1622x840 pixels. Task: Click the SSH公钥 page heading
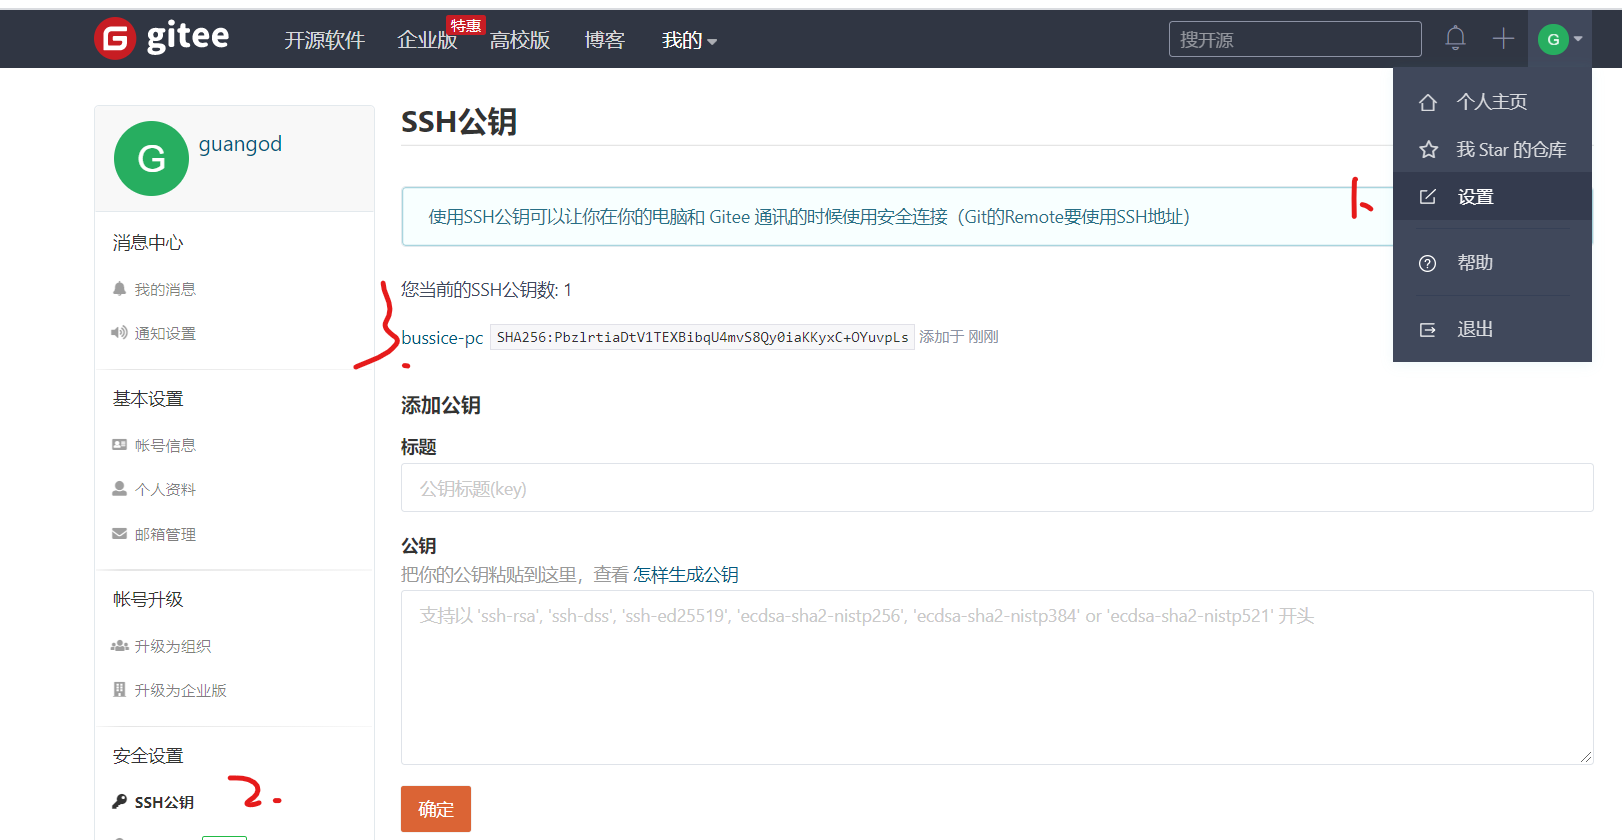click(x=459, y=122)
